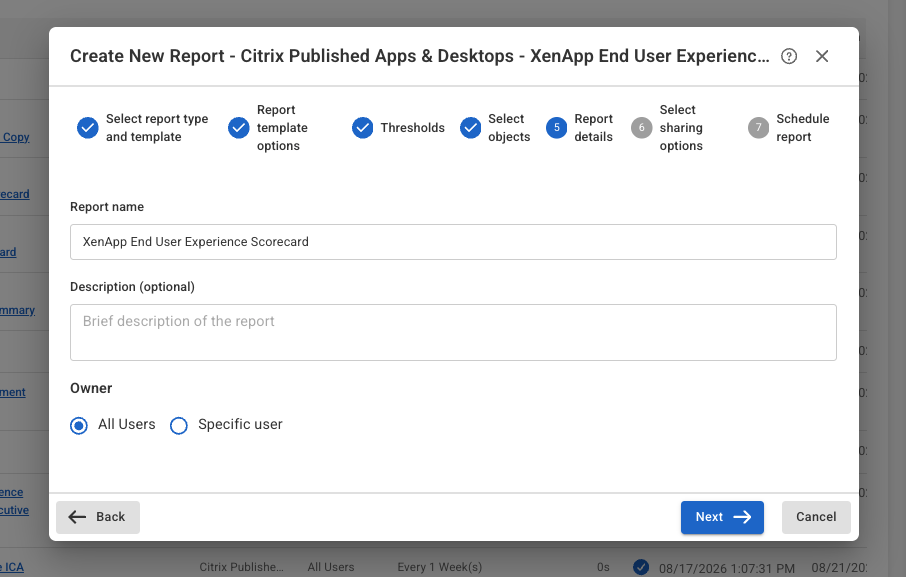Screen dimensions: 906x577
Task: Click the Report name input field
Action: 453,242
